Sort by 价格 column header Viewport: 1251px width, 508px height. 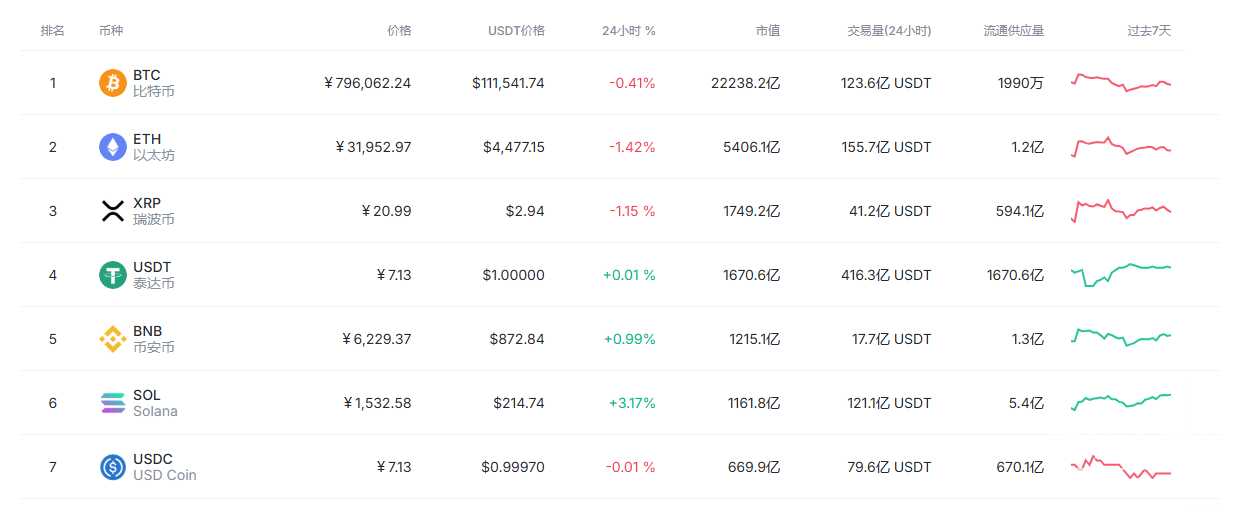pyautogui.click(x=398, y=31)
